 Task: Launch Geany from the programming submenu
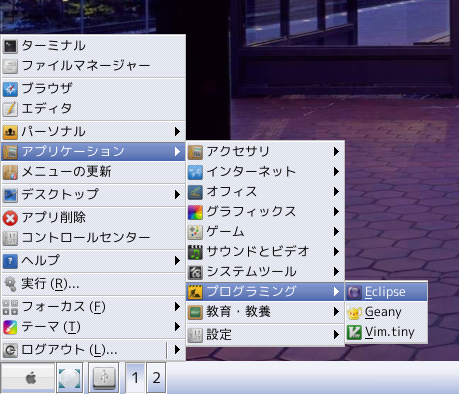click(x=386, y=312)
